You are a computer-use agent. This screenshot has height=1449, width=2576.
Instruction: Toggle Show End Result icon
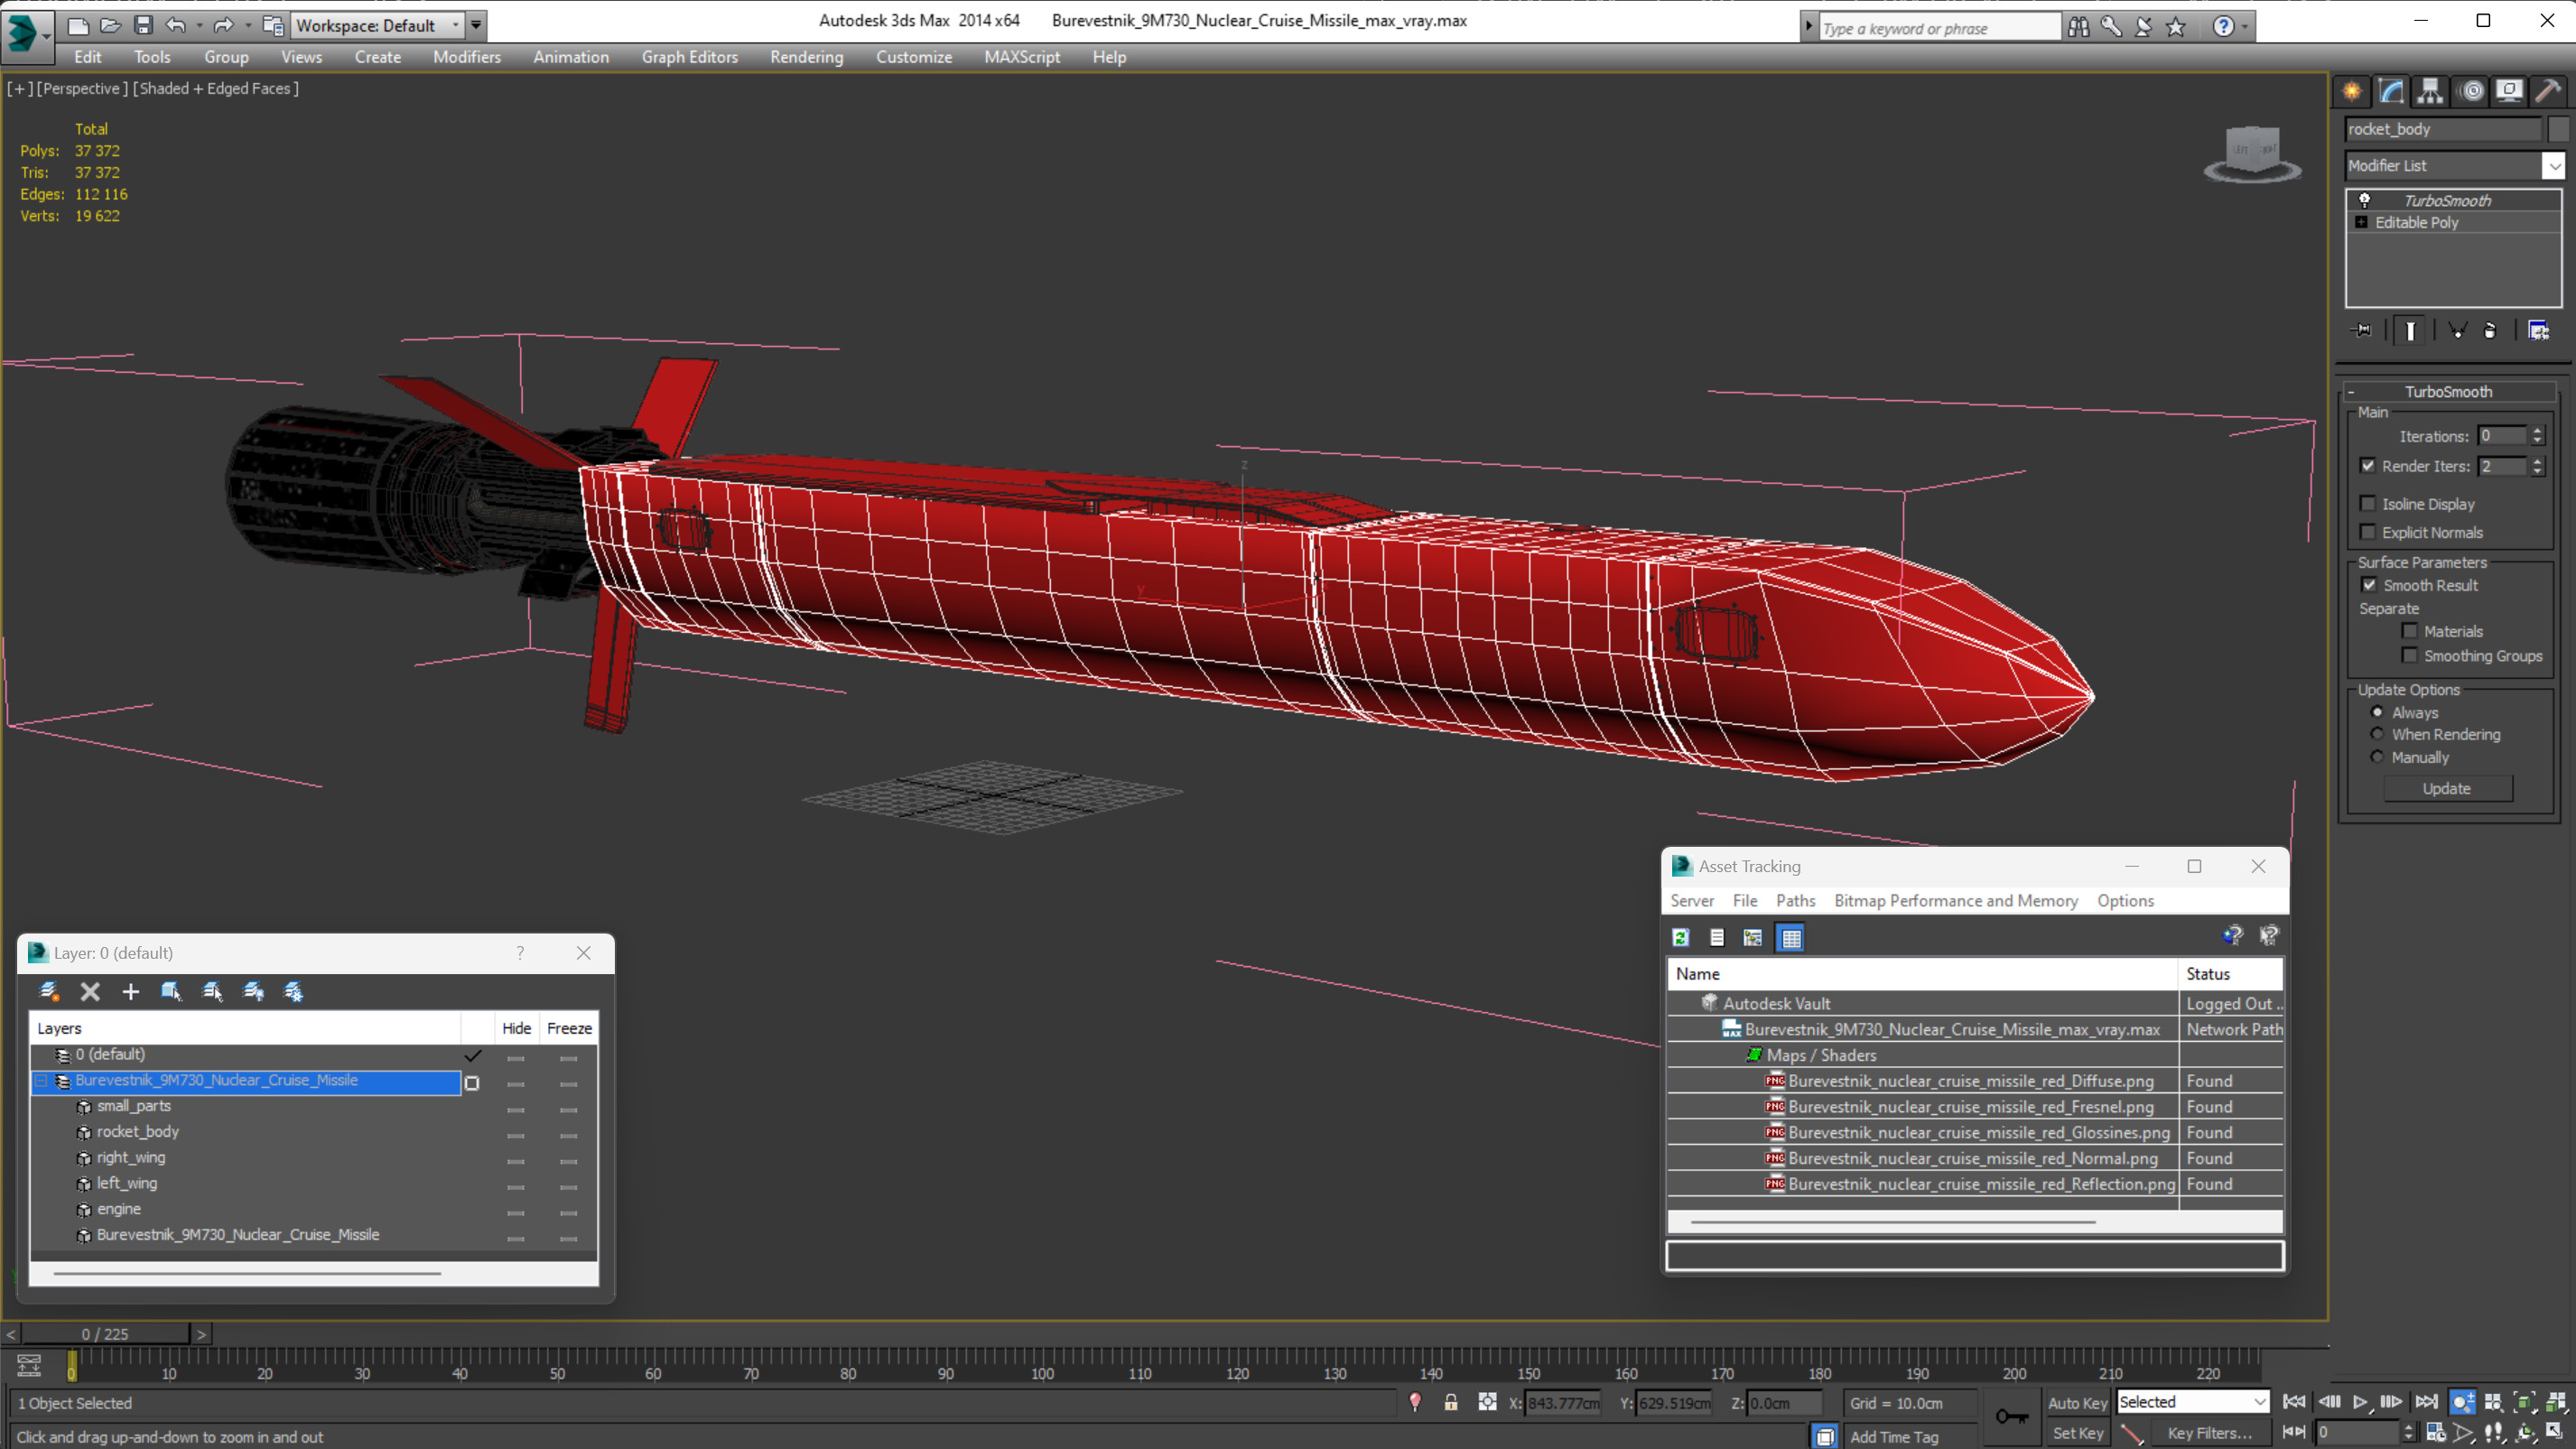pyautogui.click(x=2410, y=330)
